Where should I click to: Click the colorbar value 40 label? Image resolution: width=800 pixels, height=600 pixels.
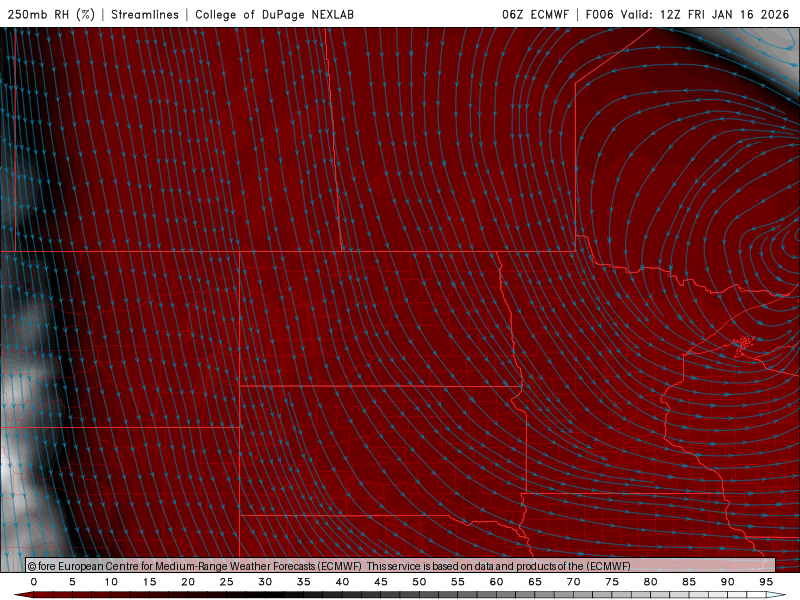point(342,582)
